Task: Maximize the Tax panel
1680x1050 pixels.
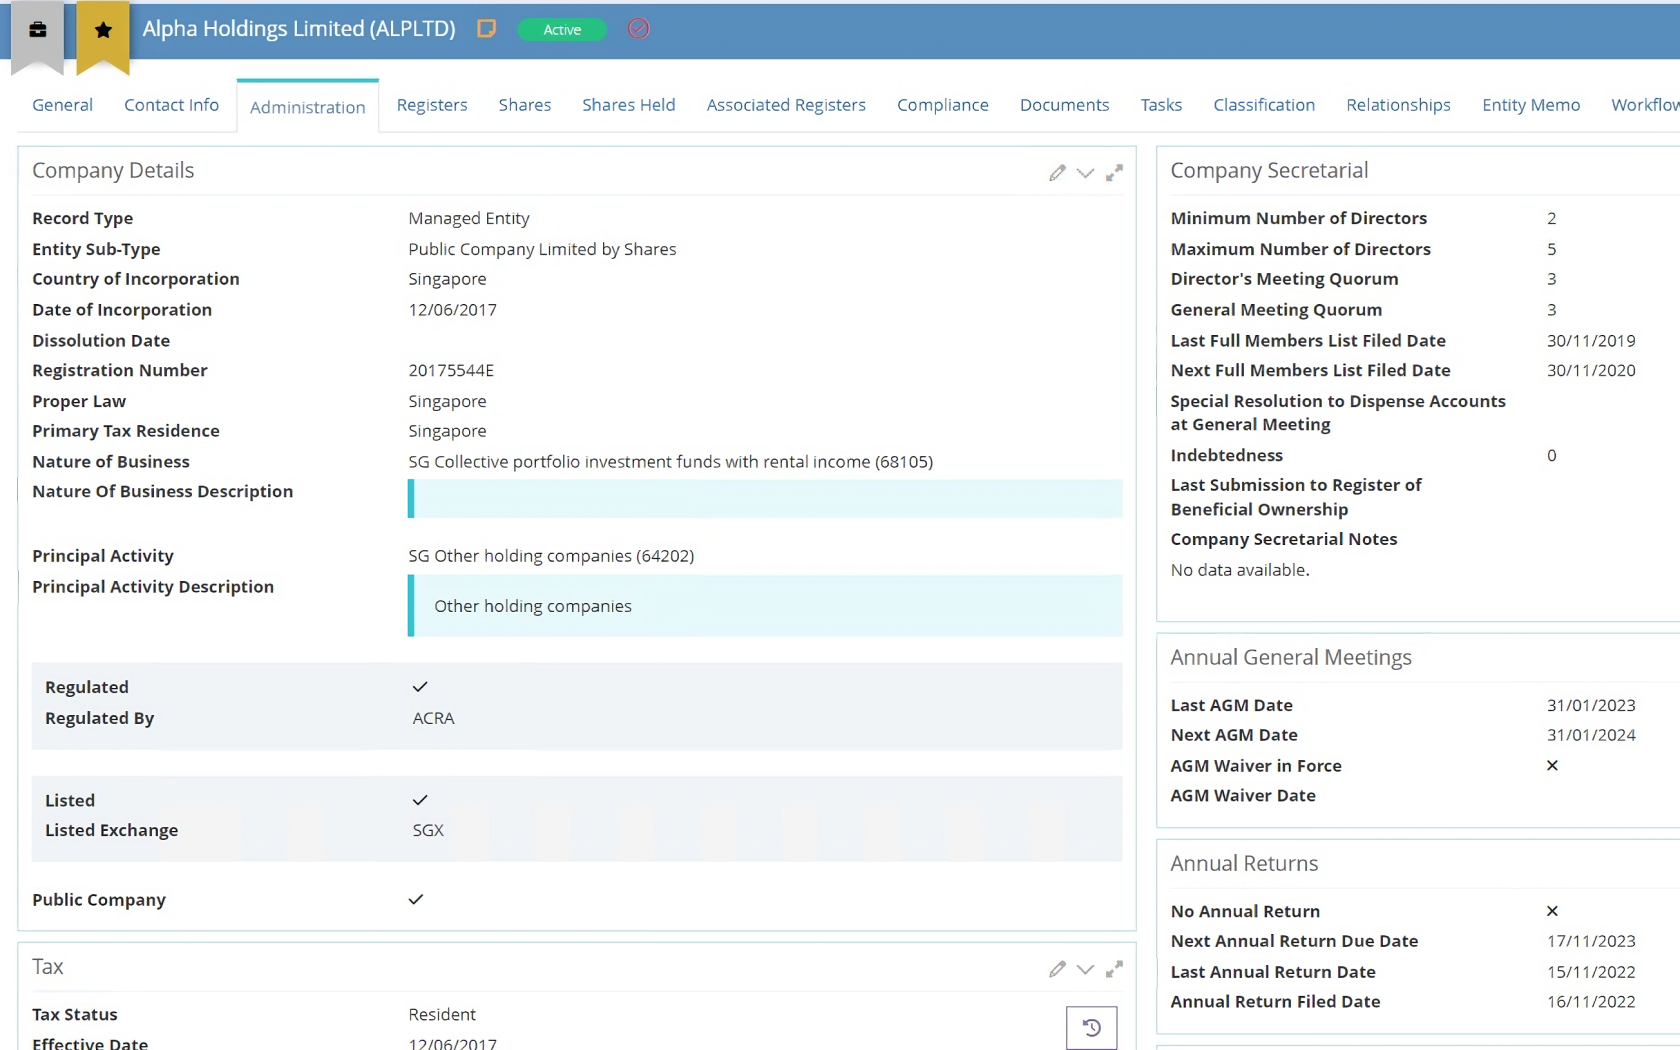Action: click(1114, 969)
